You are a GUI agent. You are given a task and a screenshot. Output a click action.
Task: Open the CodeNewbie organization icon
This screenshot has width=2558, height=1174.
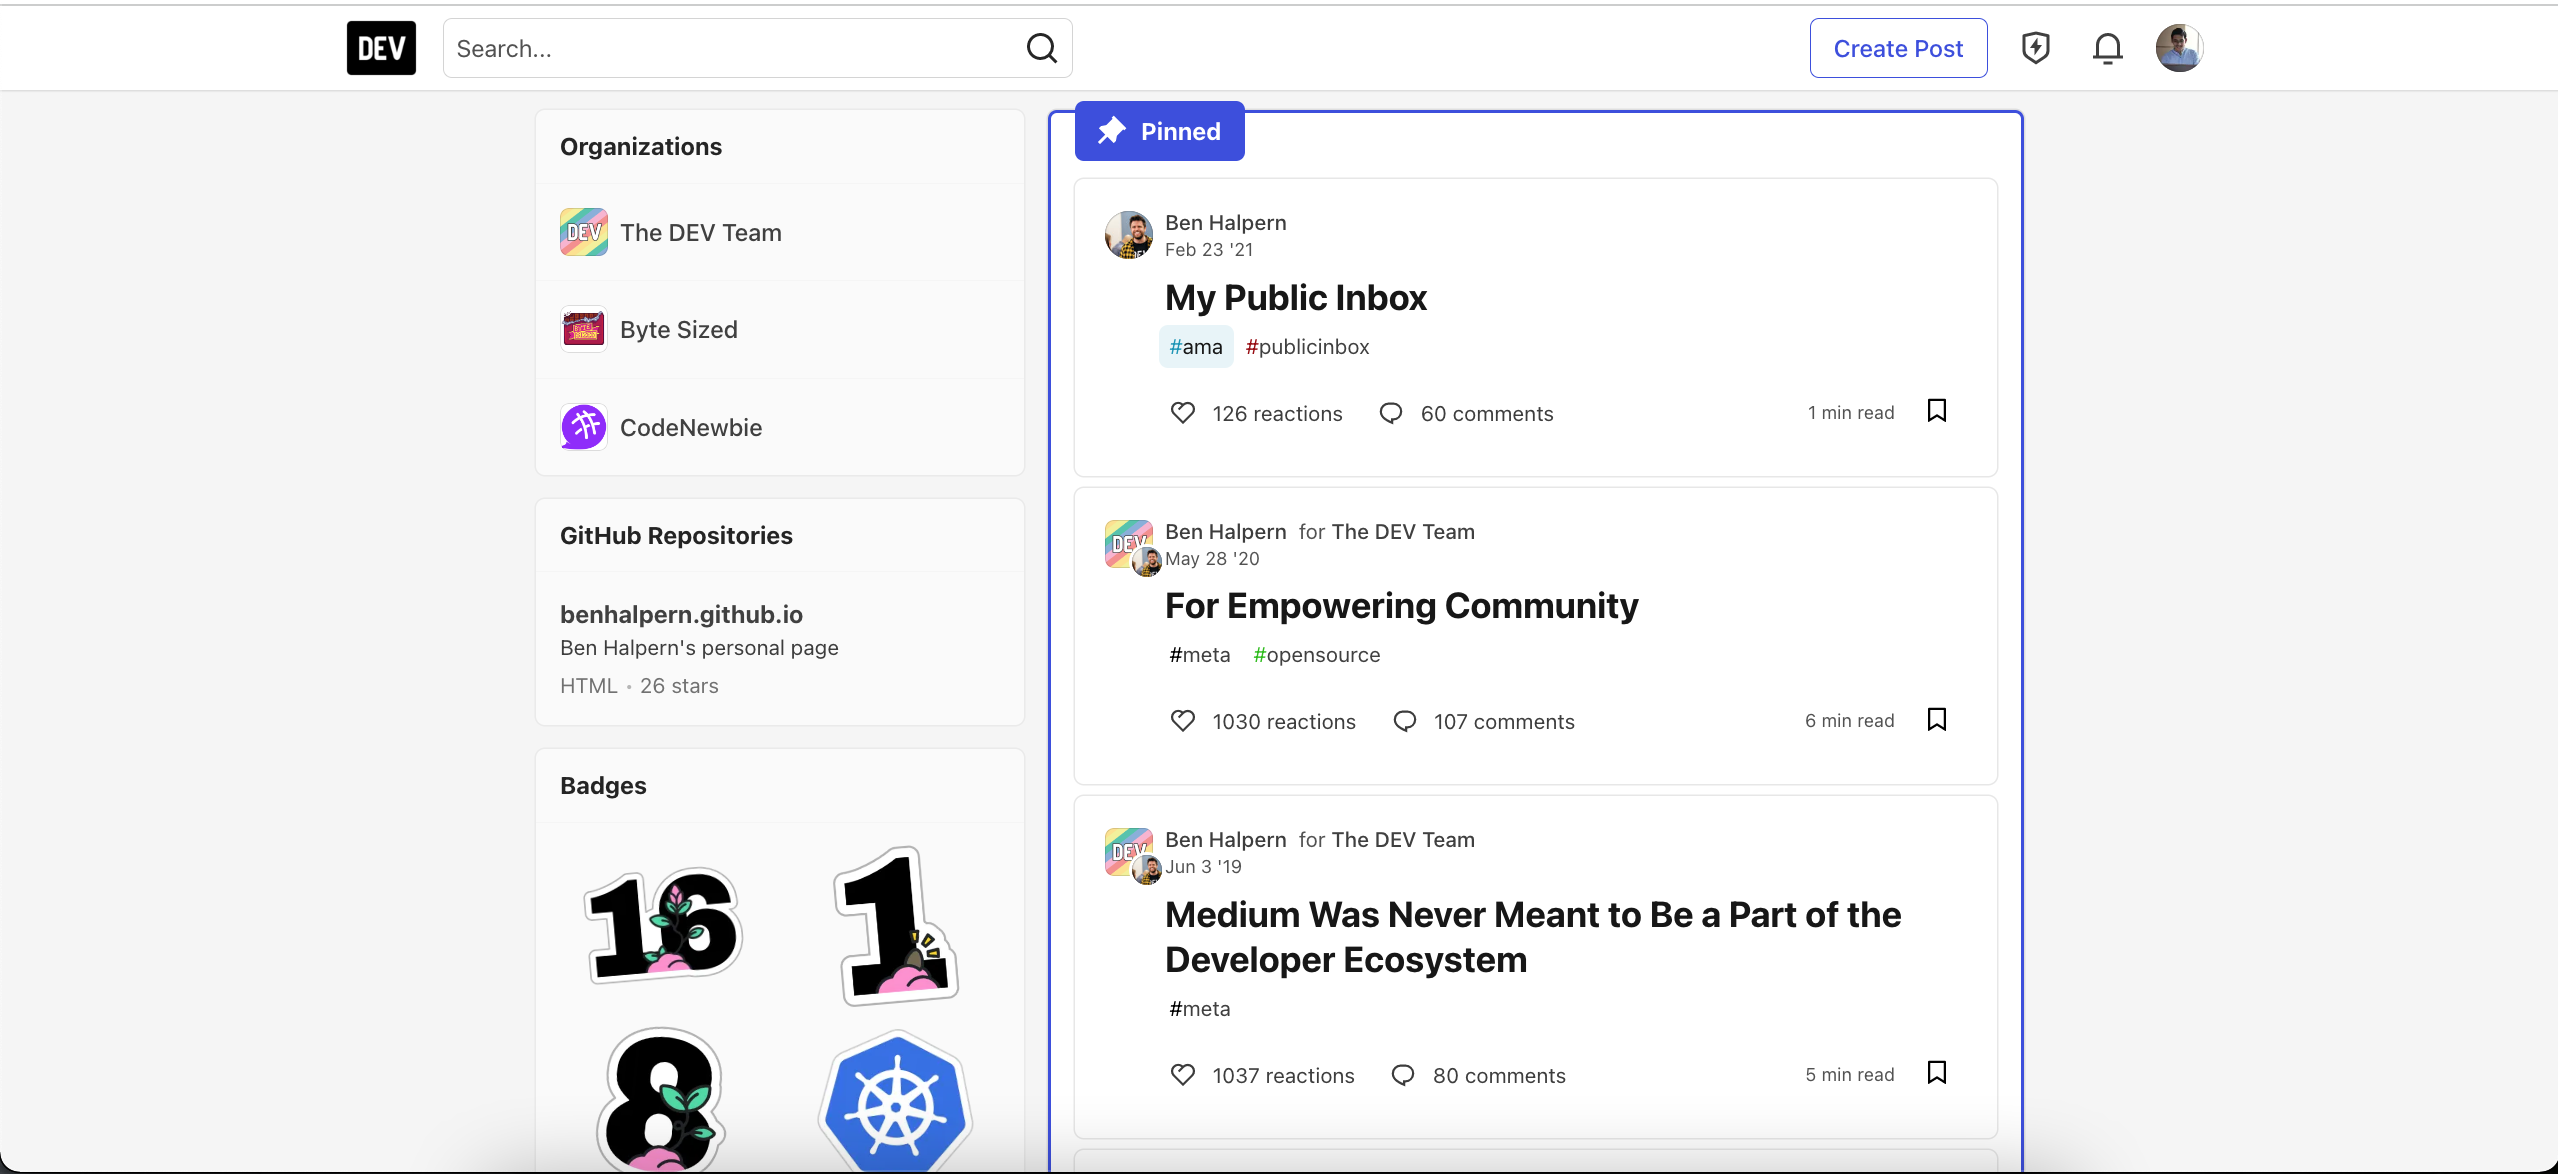[583, 426]
